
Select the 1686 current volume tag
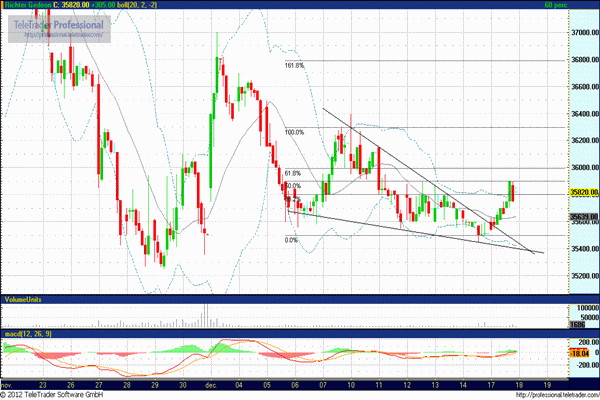578,325
